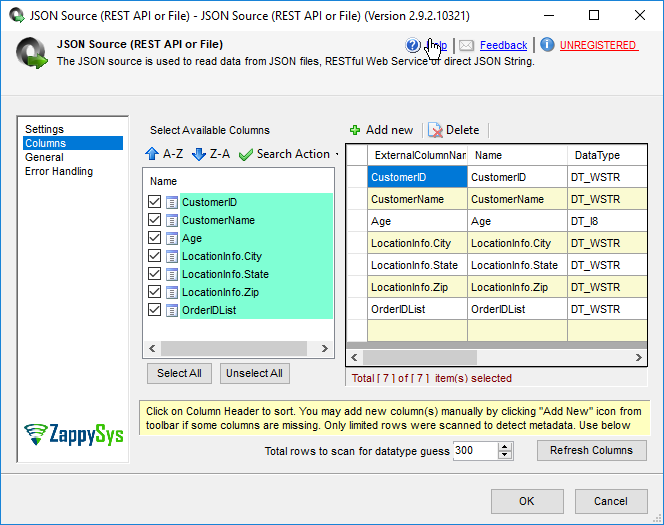This screenshot has width=664, height=525.
Task: Click row header of CustomerName grid row
Action: coord(357,199)
